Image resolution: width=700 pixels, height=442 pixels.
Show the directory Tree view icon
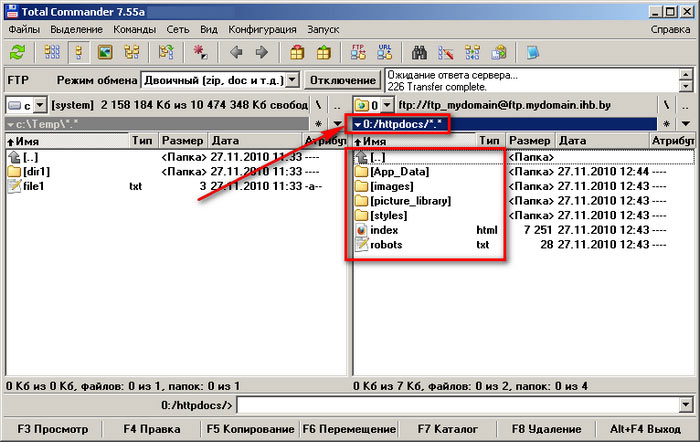click(x=131, y=53)
